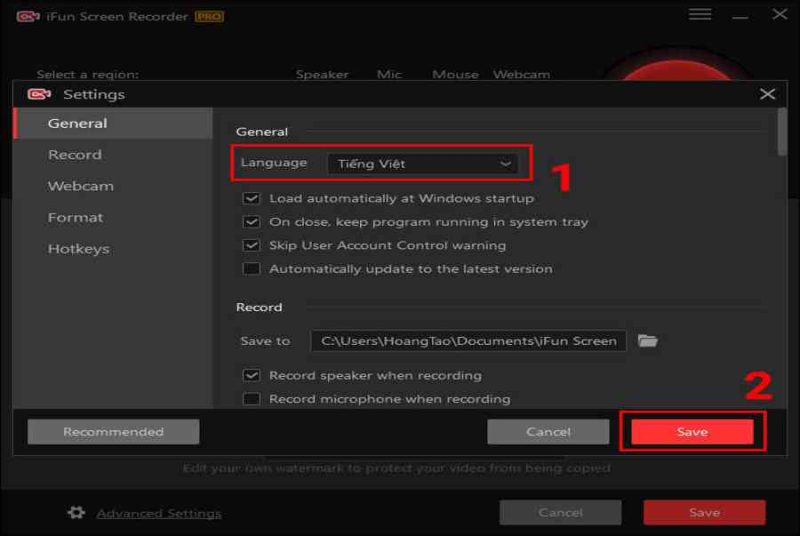Screen dimensions: 800x536
Task: Click the Speaker label in main window
Action: [x=322, y=74]
